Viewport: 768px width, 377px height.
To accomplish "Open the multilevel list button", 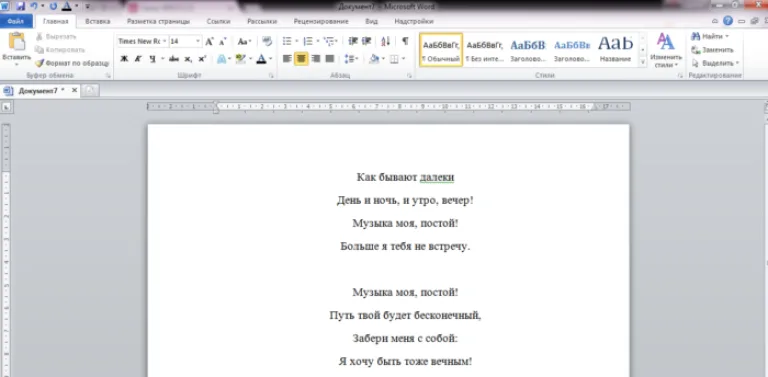I will (x=329, y=42).
